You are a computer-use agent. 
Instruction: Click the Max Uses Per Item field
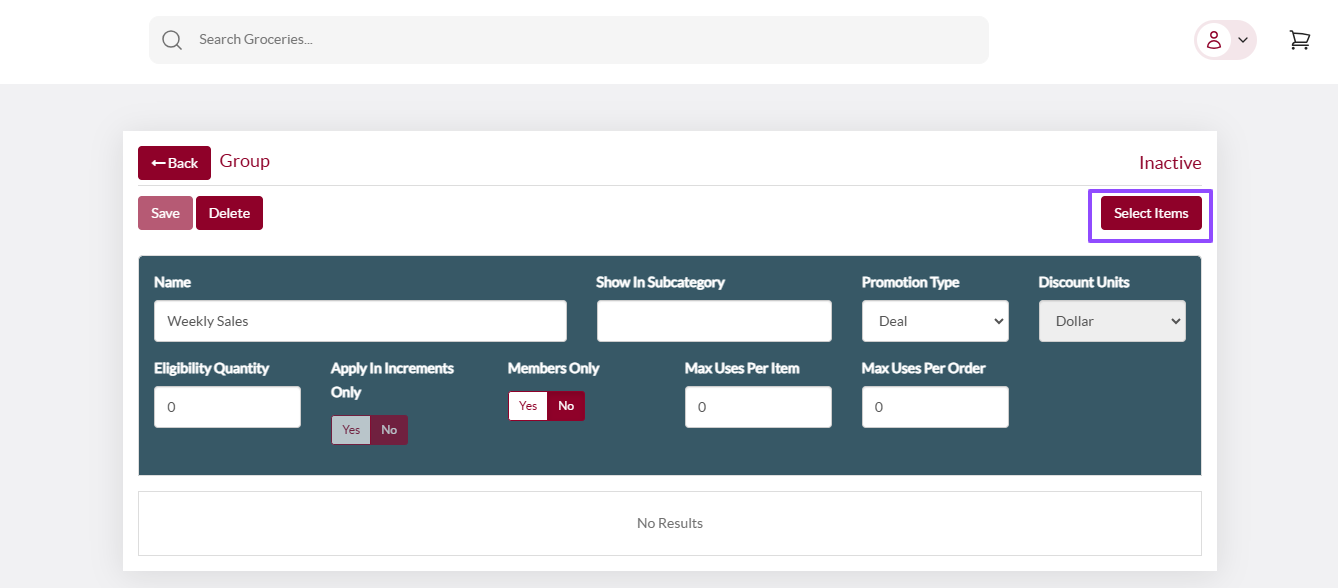tap(758, 407)
